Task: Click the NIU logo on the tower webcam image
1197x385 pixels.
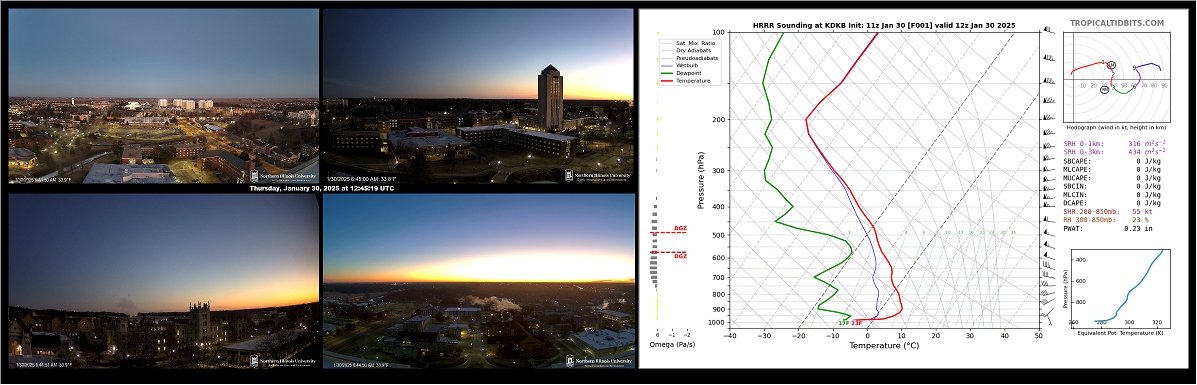Action: 598,176
